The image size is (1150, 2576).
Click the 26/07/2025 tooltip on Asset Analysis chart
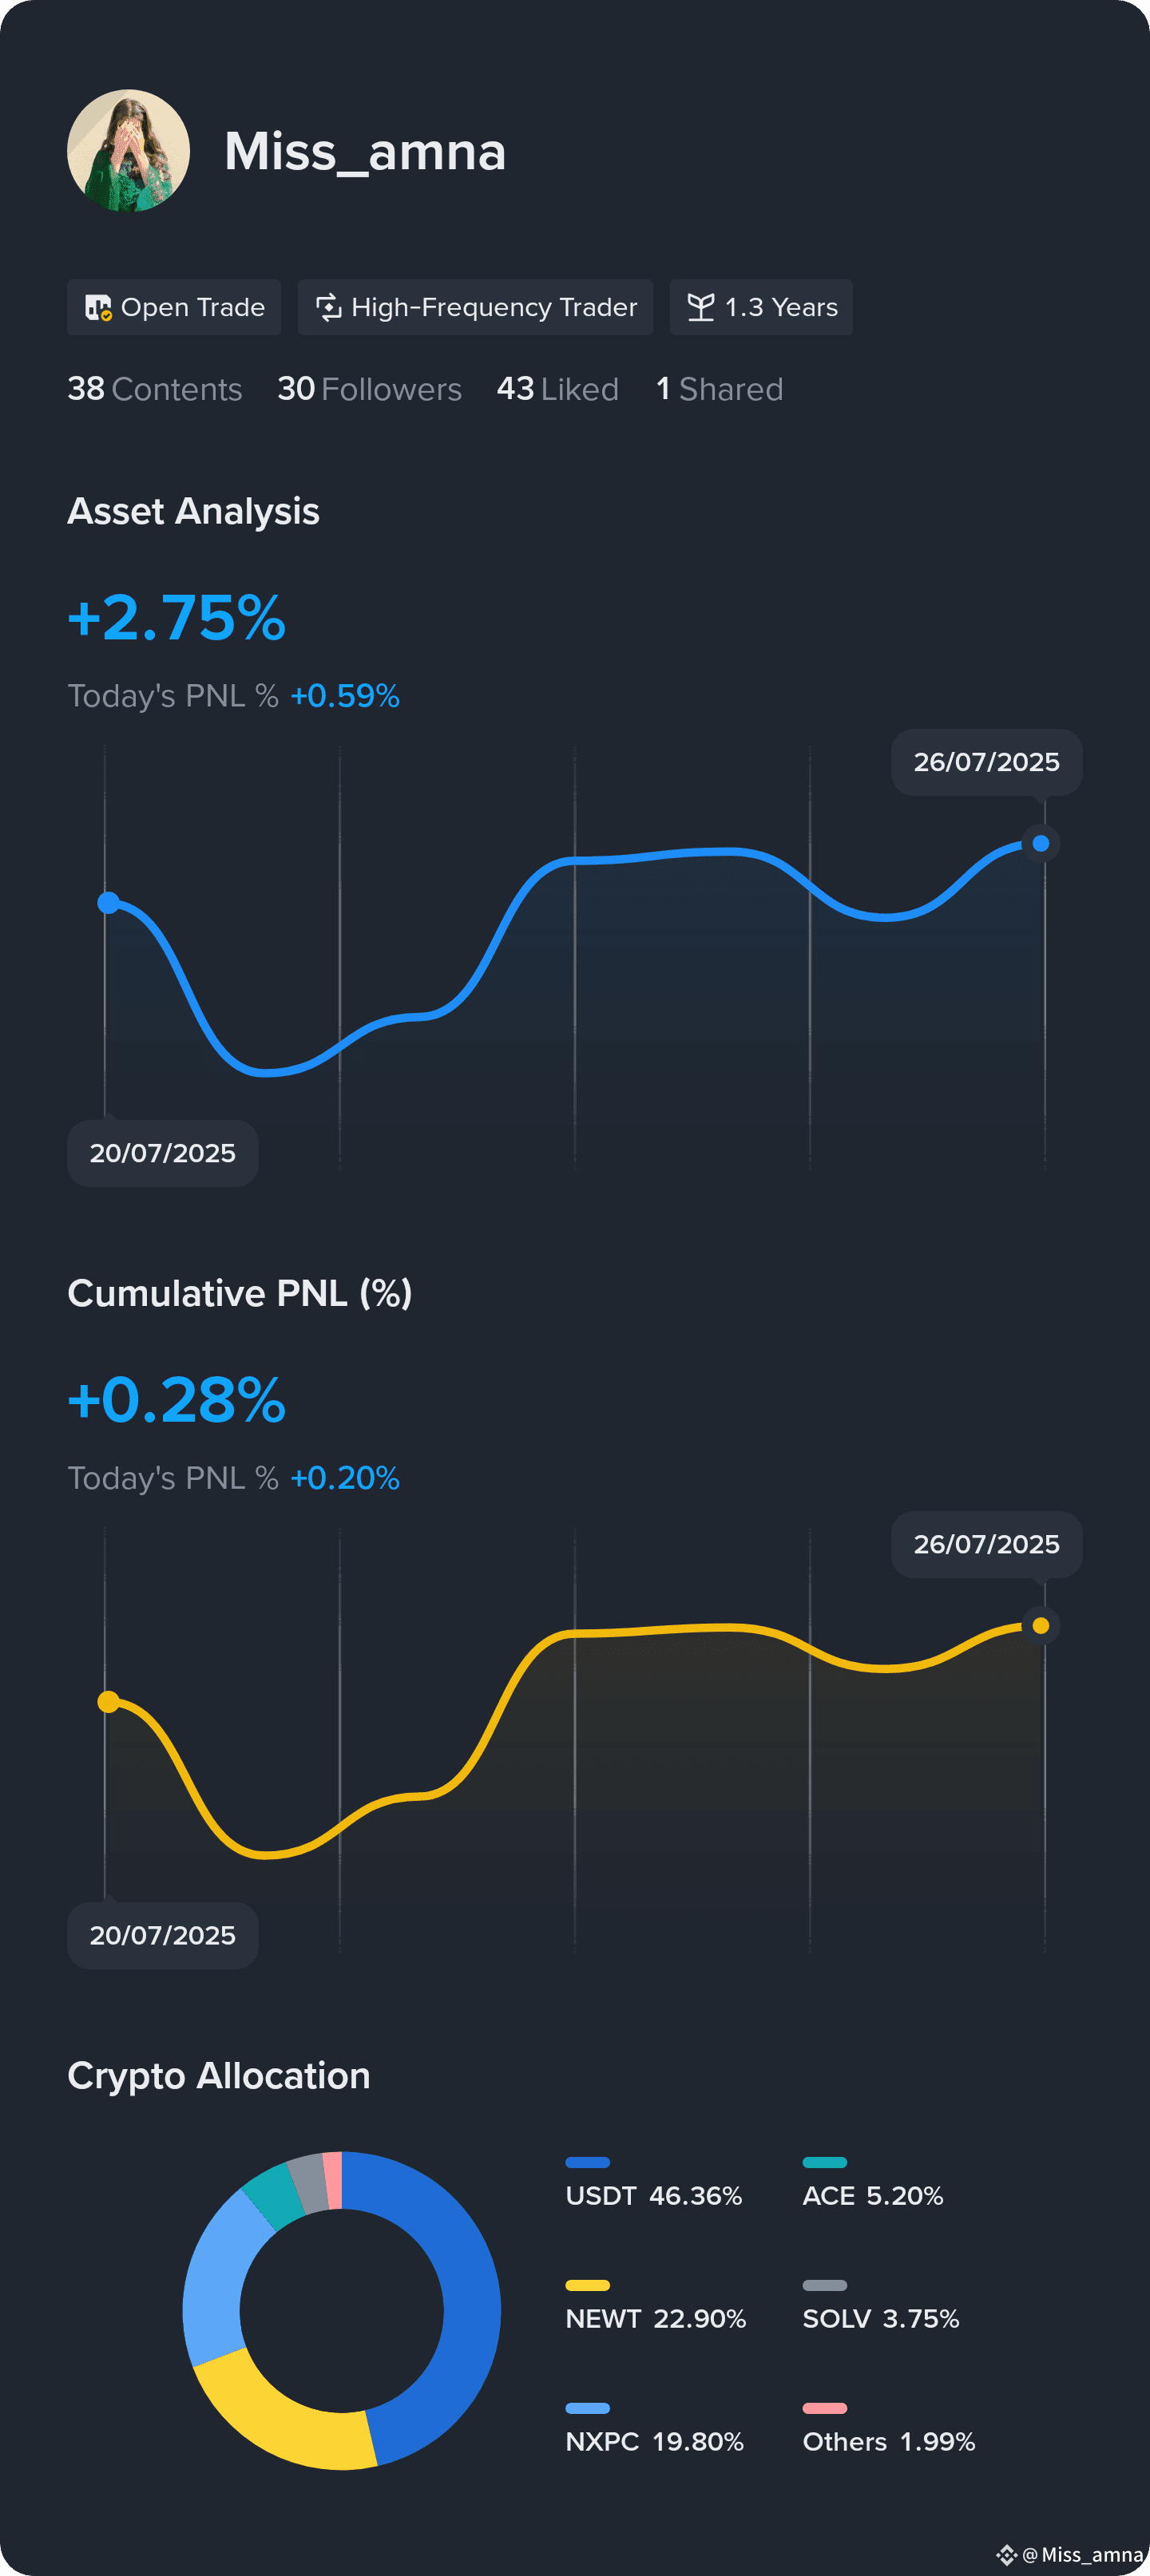point(986,762)
